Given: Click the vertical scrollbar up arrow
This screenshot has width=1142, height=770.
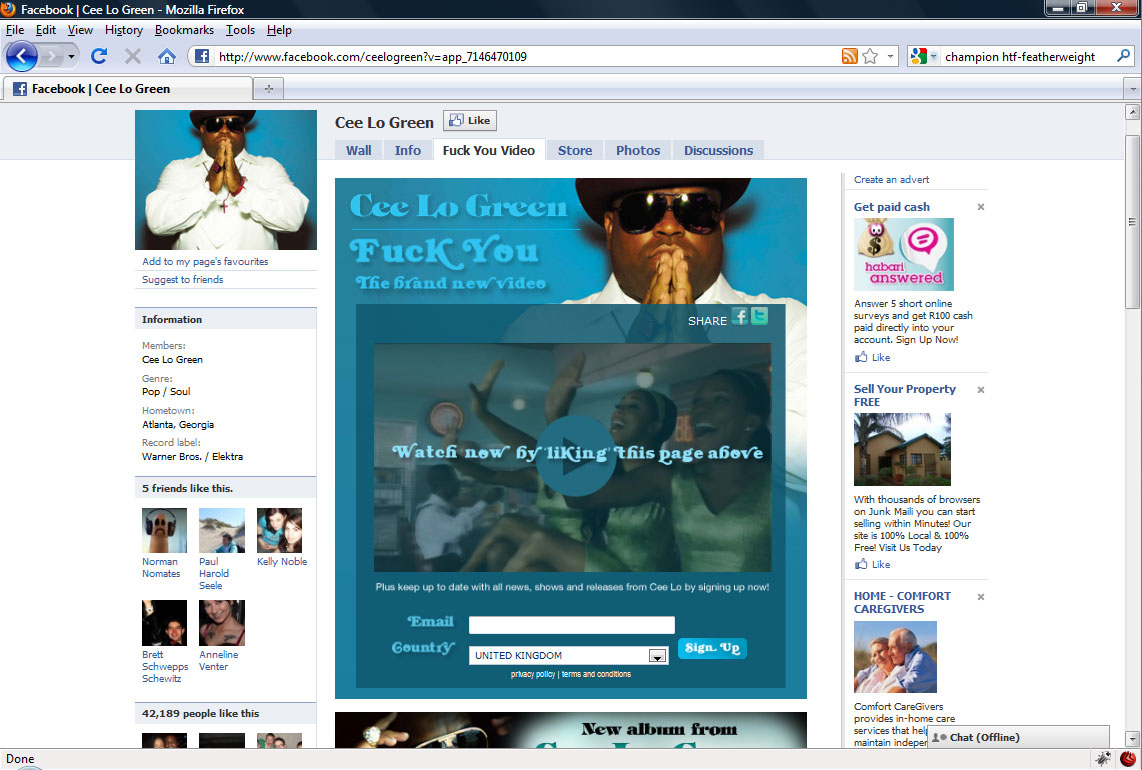Looking at the screenshot, I should 1132,111.
